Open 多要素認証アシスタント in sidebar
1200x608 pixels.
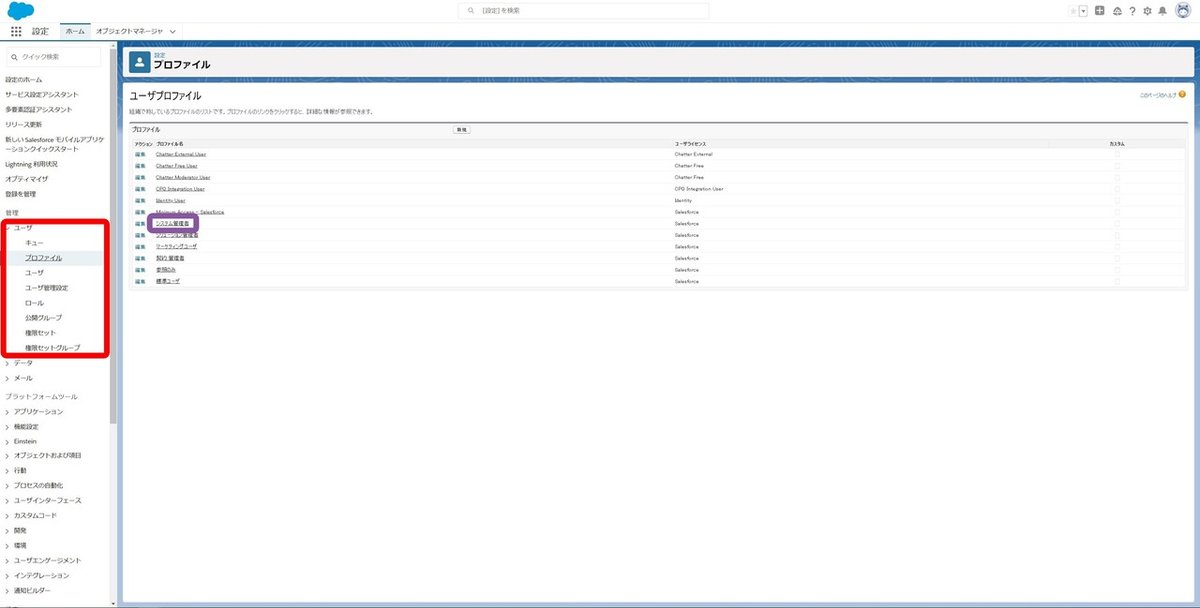pyautogui.click(x=39, y=109)
